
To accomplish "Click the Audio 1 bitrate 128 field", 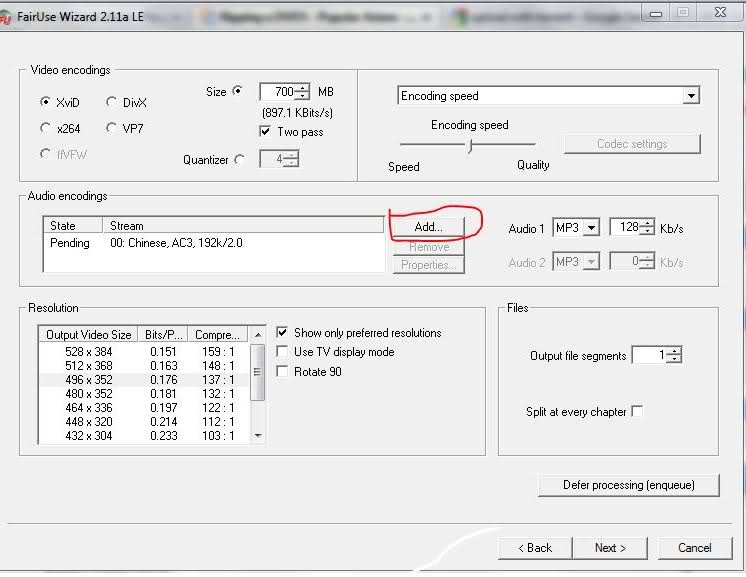I will [x=625, y=227].
